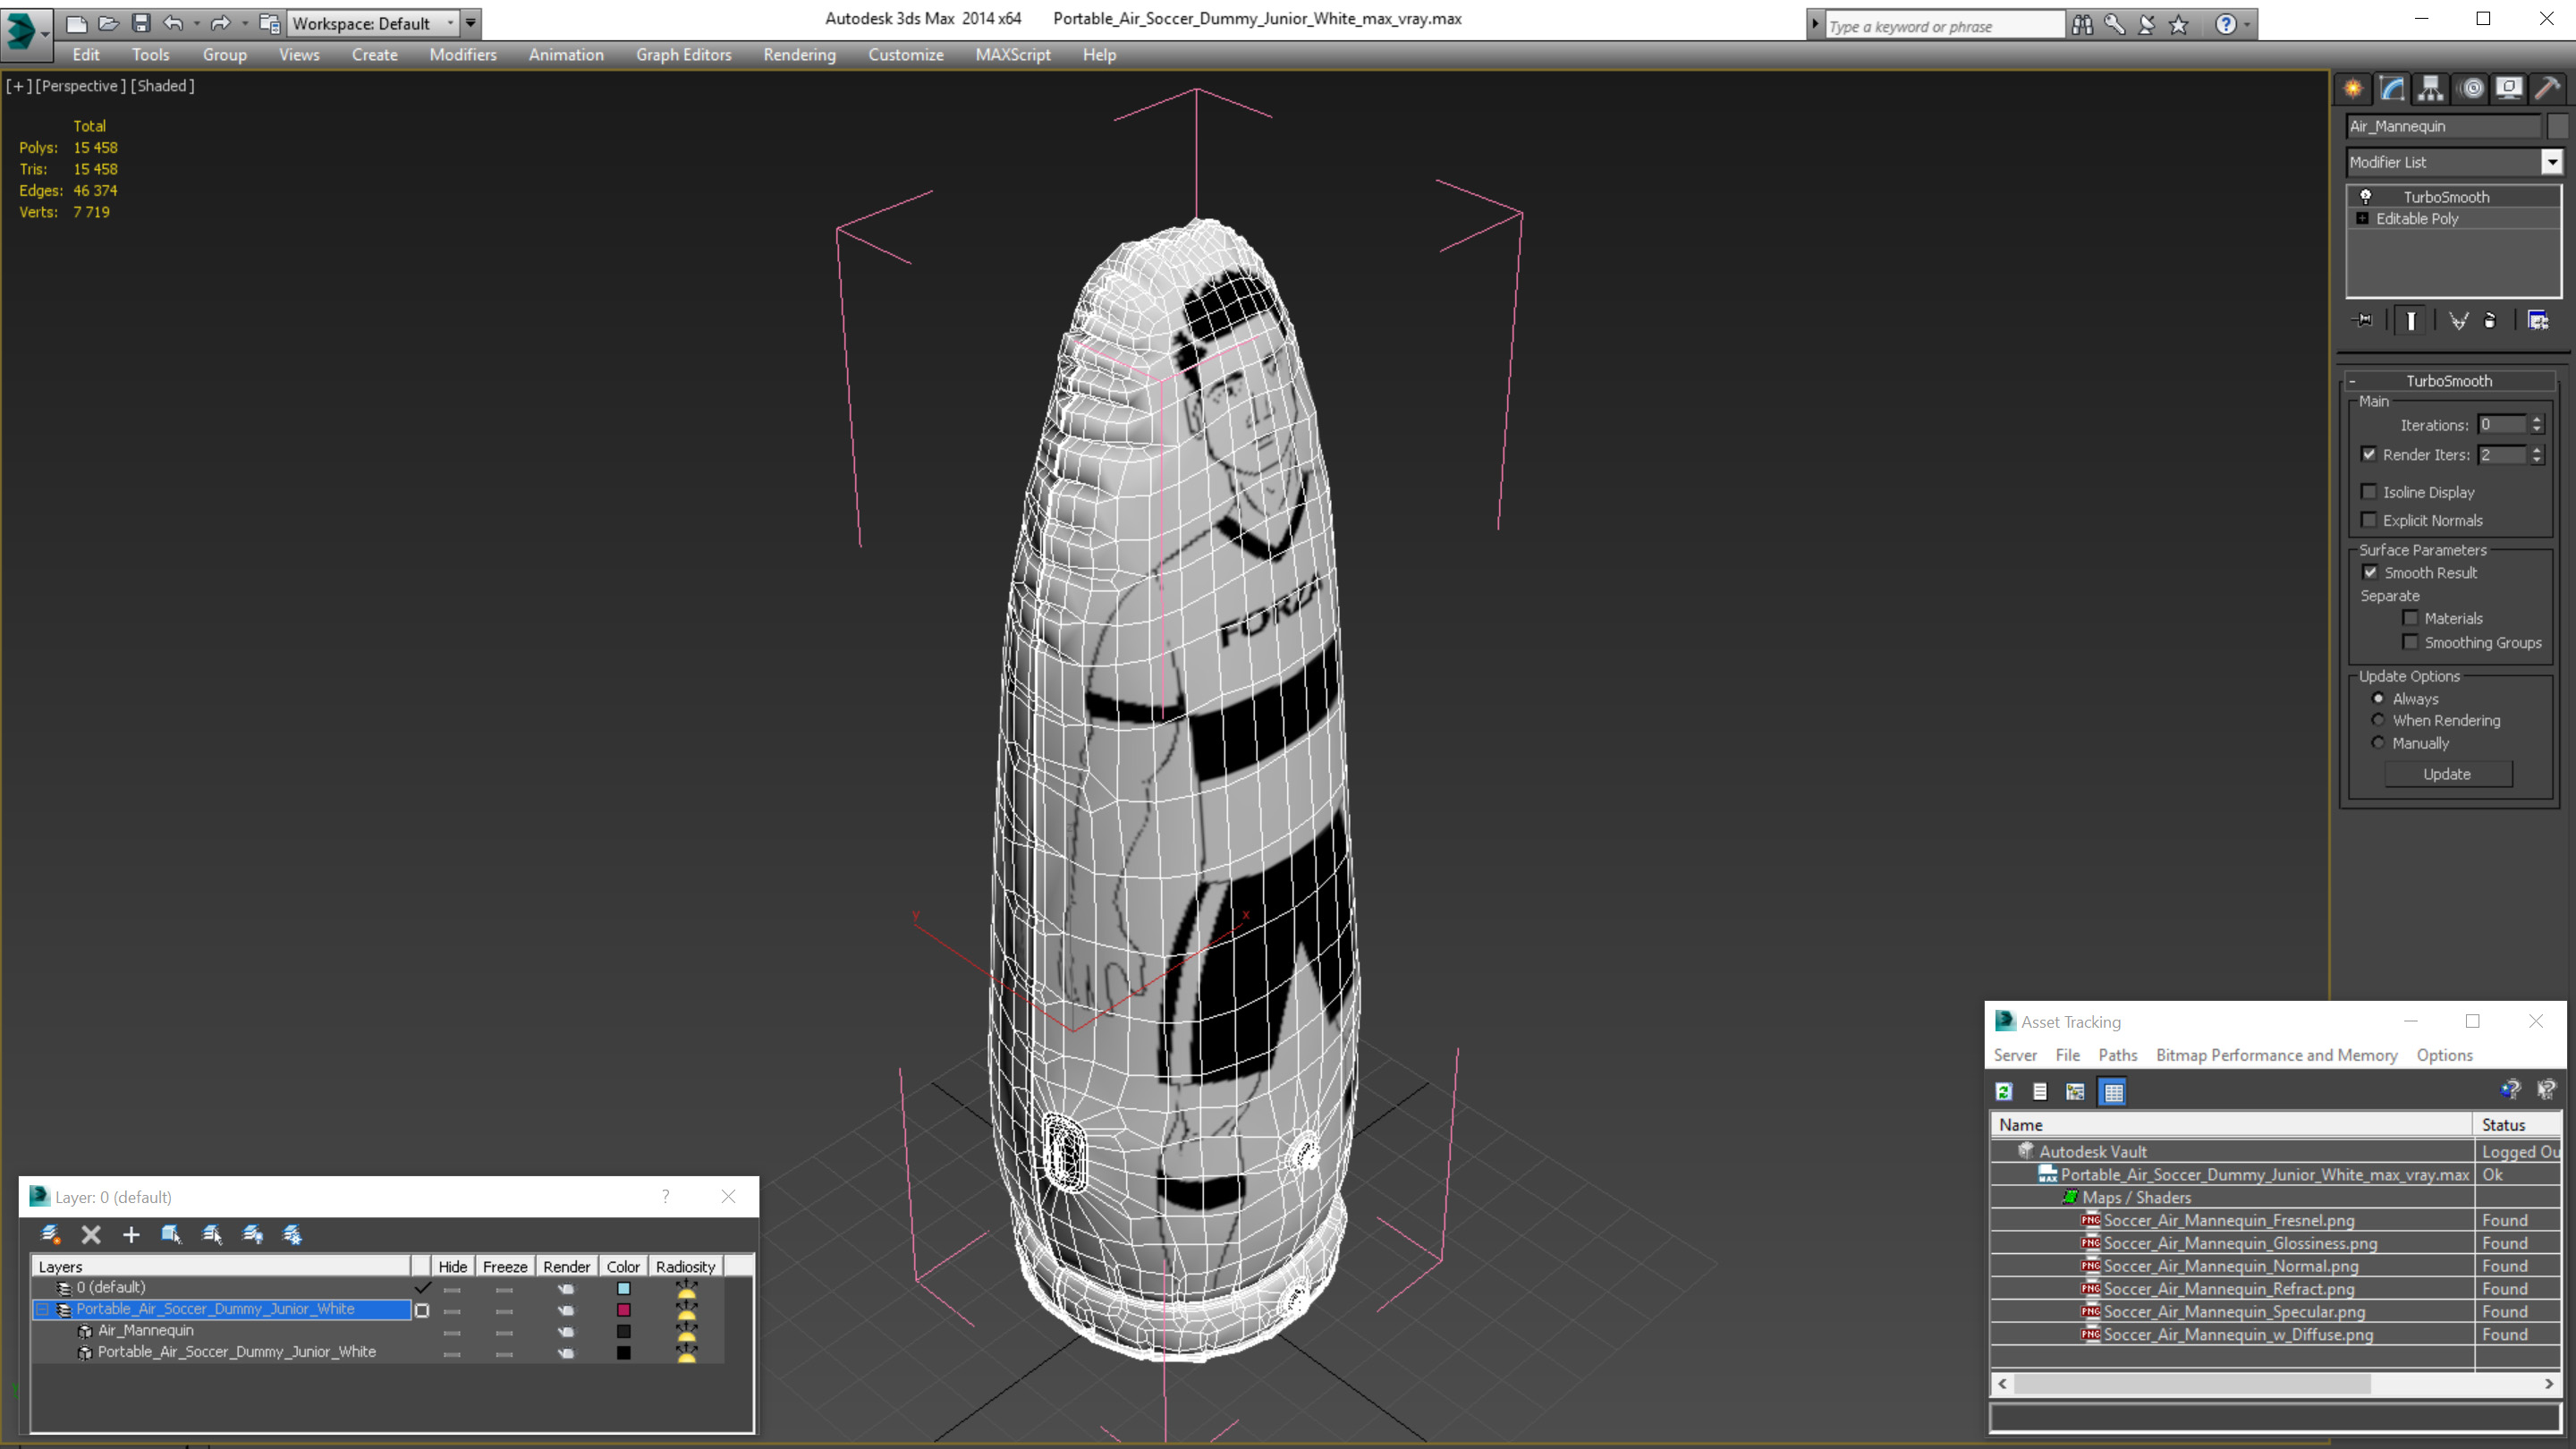Viewport: 2576px width, 1449px height.
Task: Enable Isoline Display checkbox
Action: point(2369,492)
